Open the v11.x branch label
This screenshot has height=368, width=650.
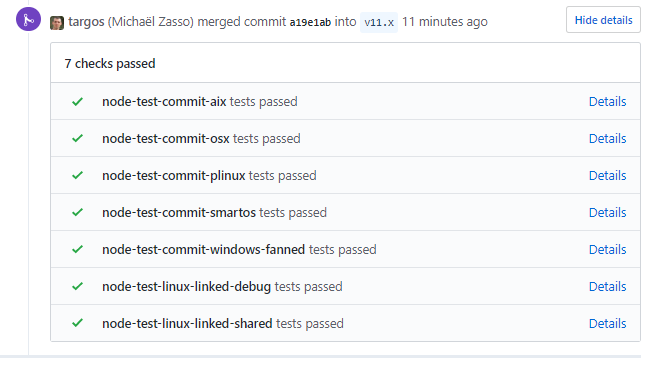tap(379, 22)
